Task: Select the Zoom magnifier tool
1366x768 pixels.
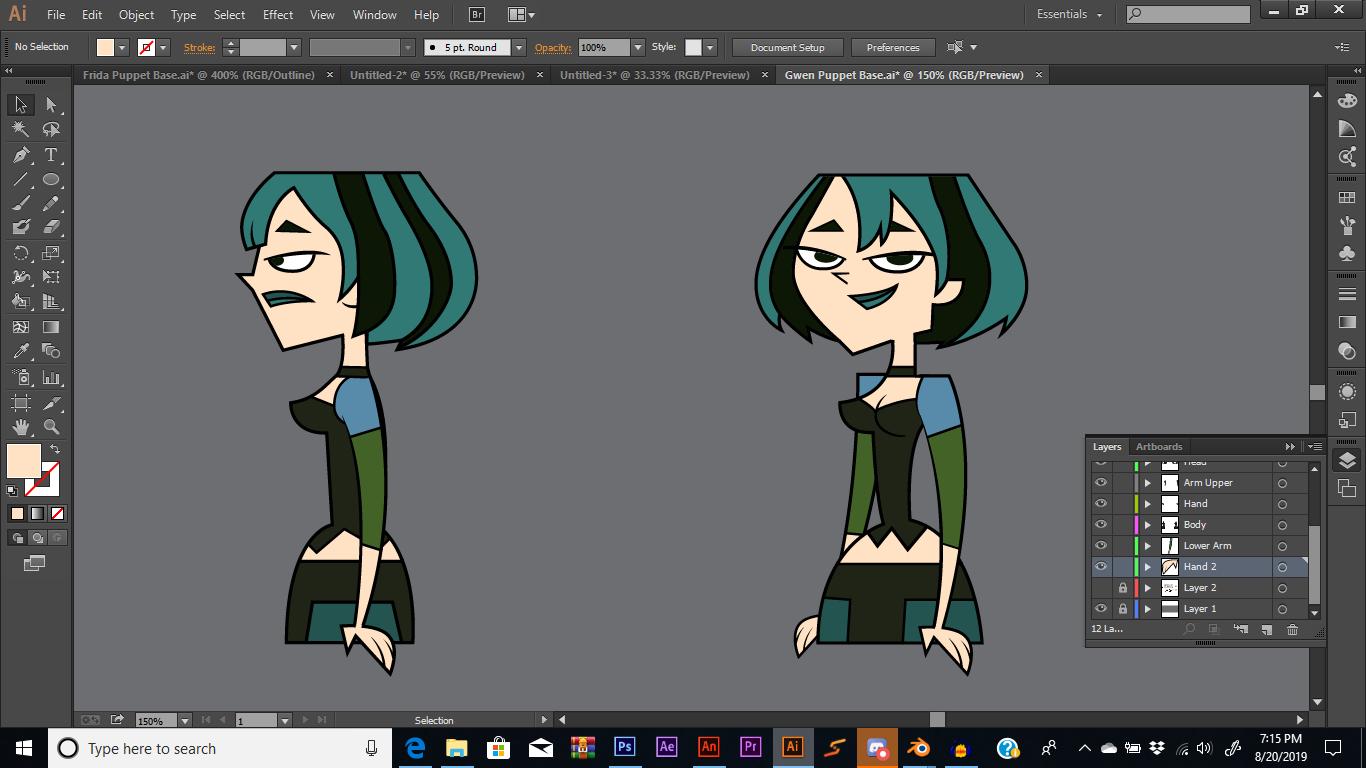Action: [51, 428]
